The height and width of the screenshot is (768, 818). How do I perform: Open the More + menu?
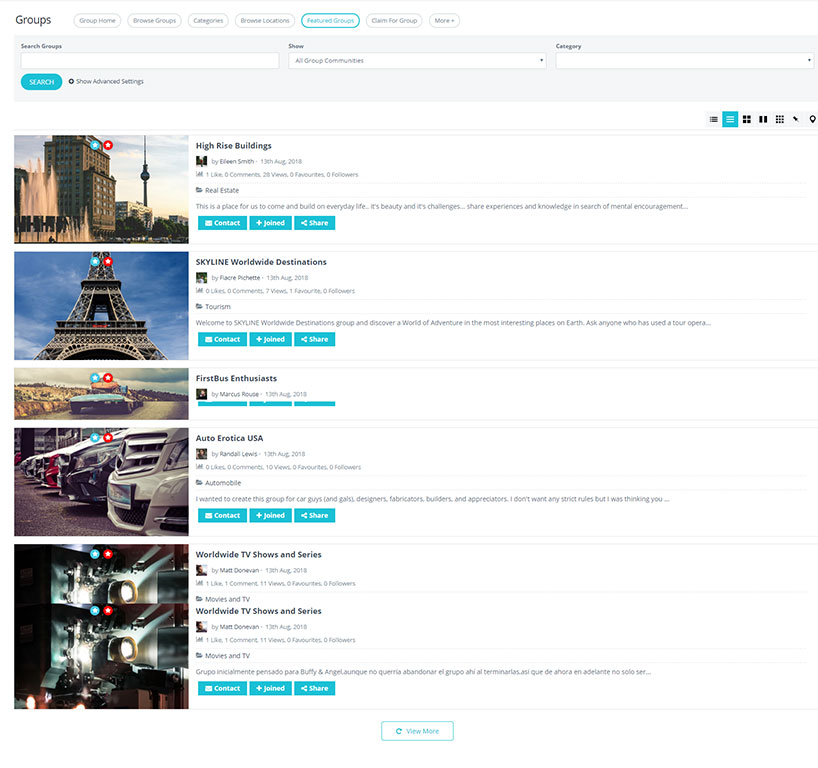pos(444,20)
